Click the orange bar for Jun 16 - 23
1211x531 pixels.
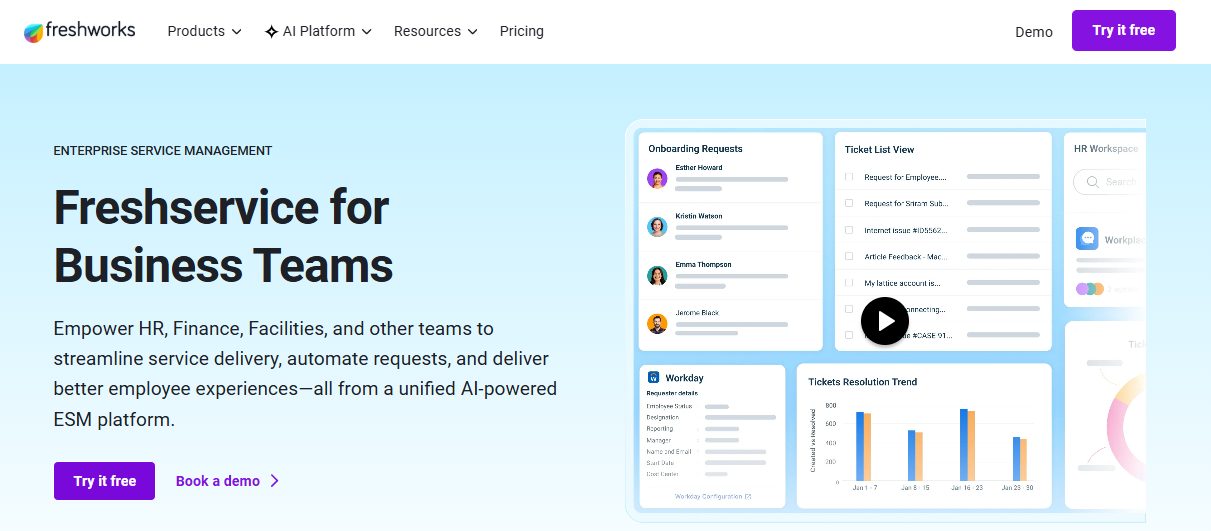pos(971,445)
